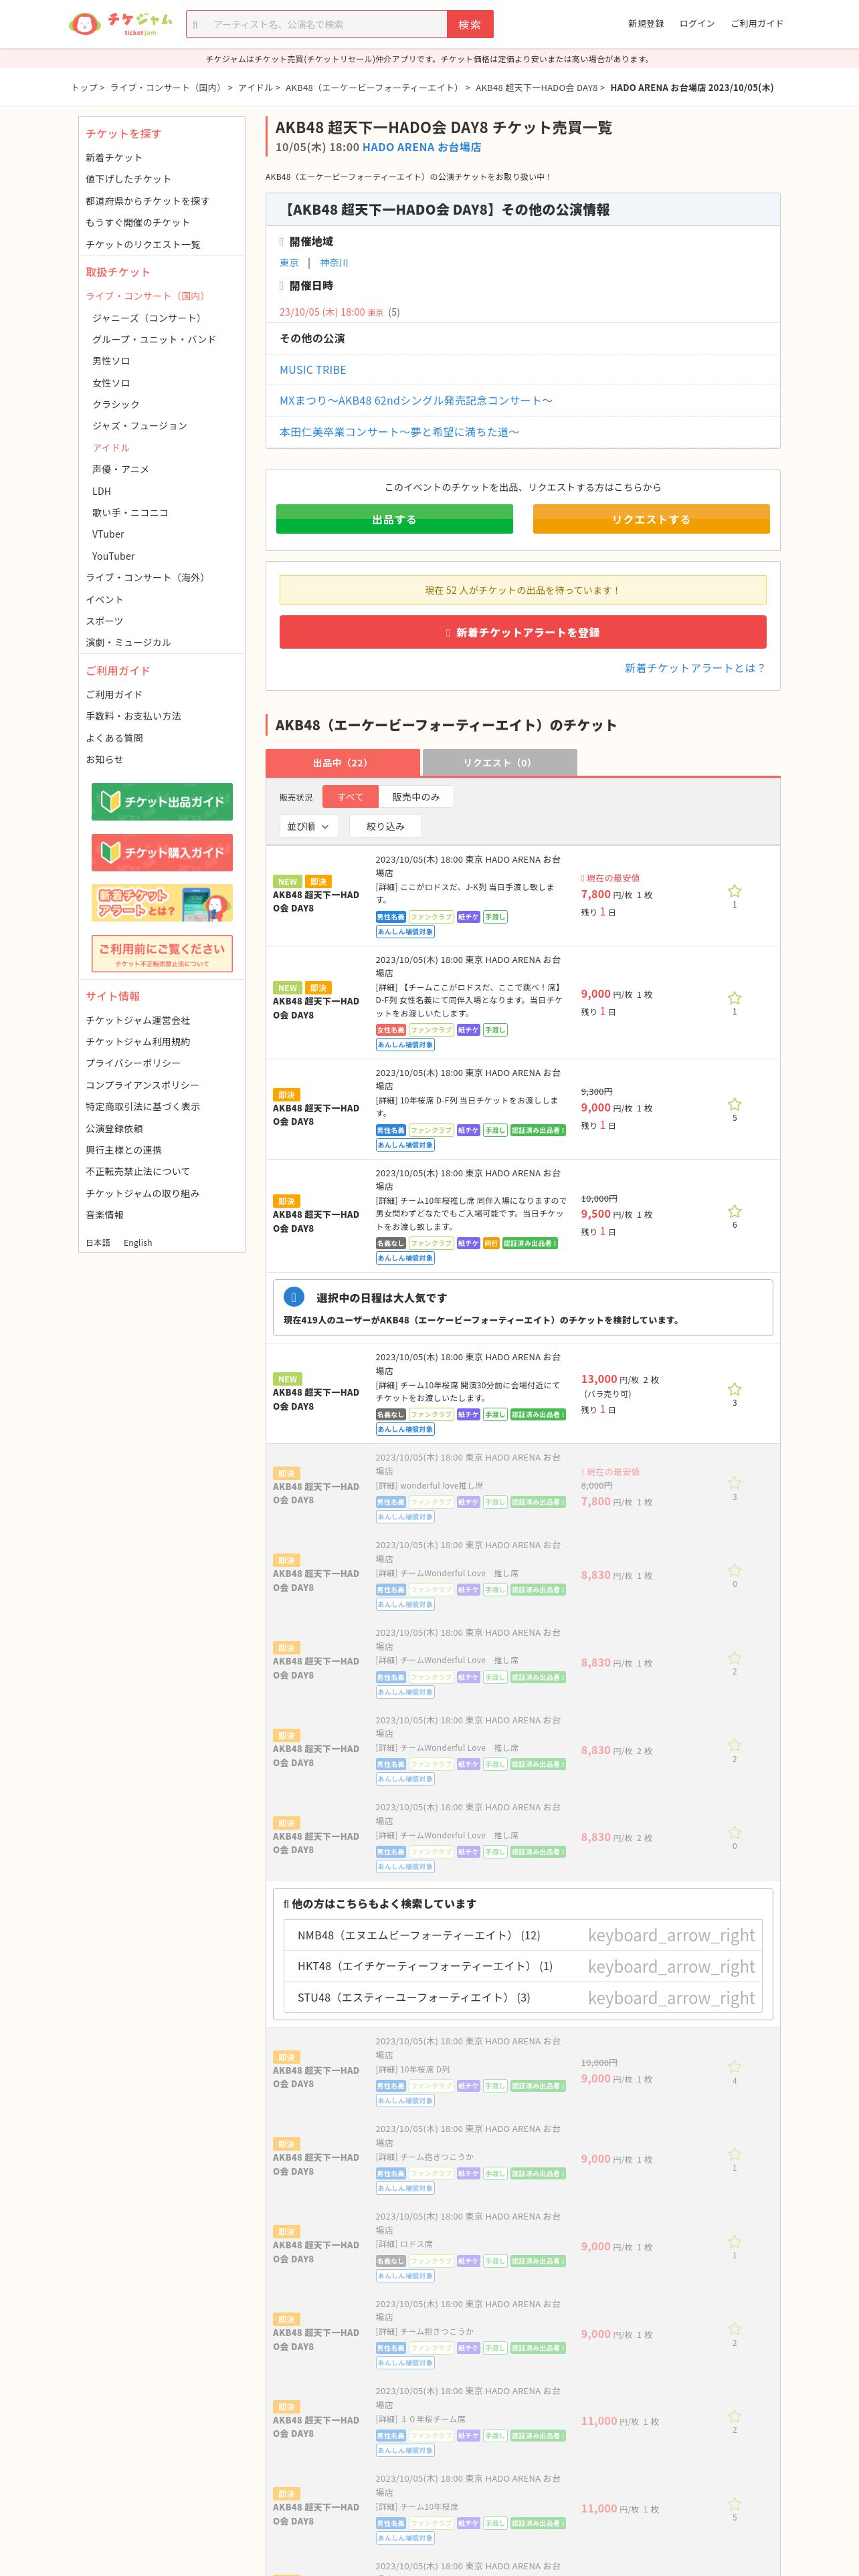The width and height of the screenshot is (859, 2576).
Task: Open 音楽情報 sidebar link
Action: point(104,1215)
